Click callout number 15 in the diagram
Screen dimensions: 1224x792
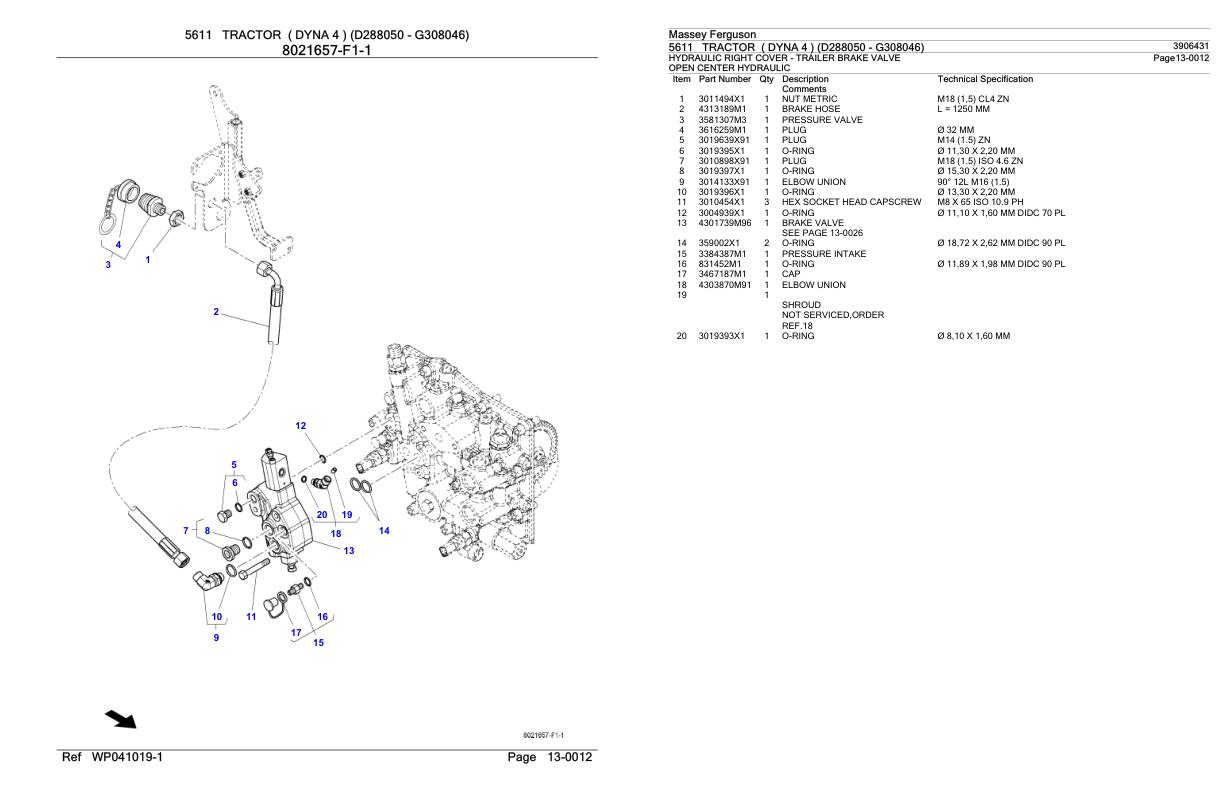tap(319, 643)
